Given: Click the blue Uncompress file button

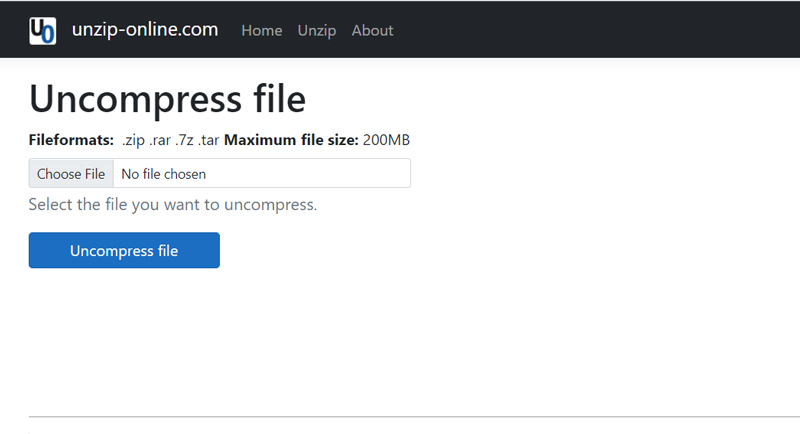Looking at the screenshot, I should pyautogui.click(x=124, y=251).
